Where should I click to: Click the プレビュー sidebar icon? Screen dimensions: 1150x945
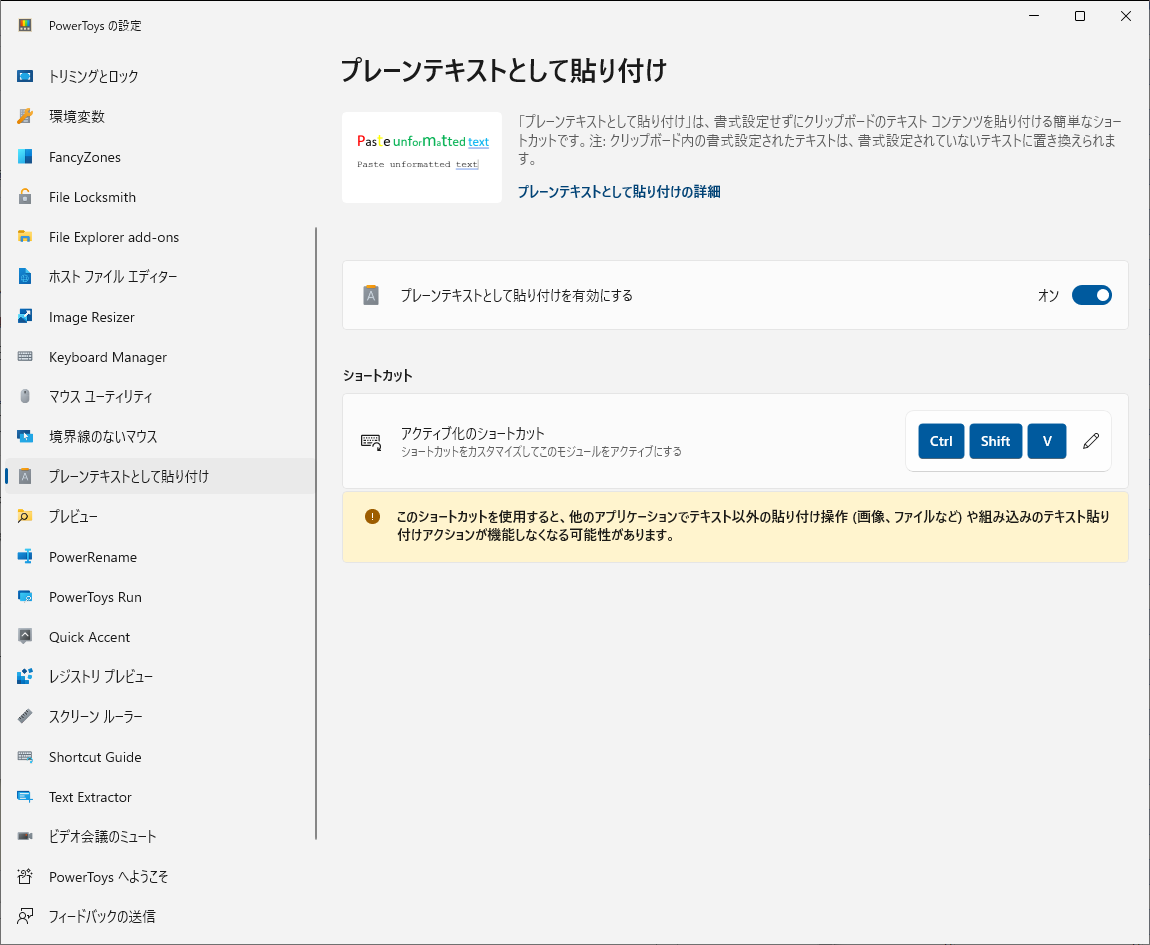click(x=25, y=517)
